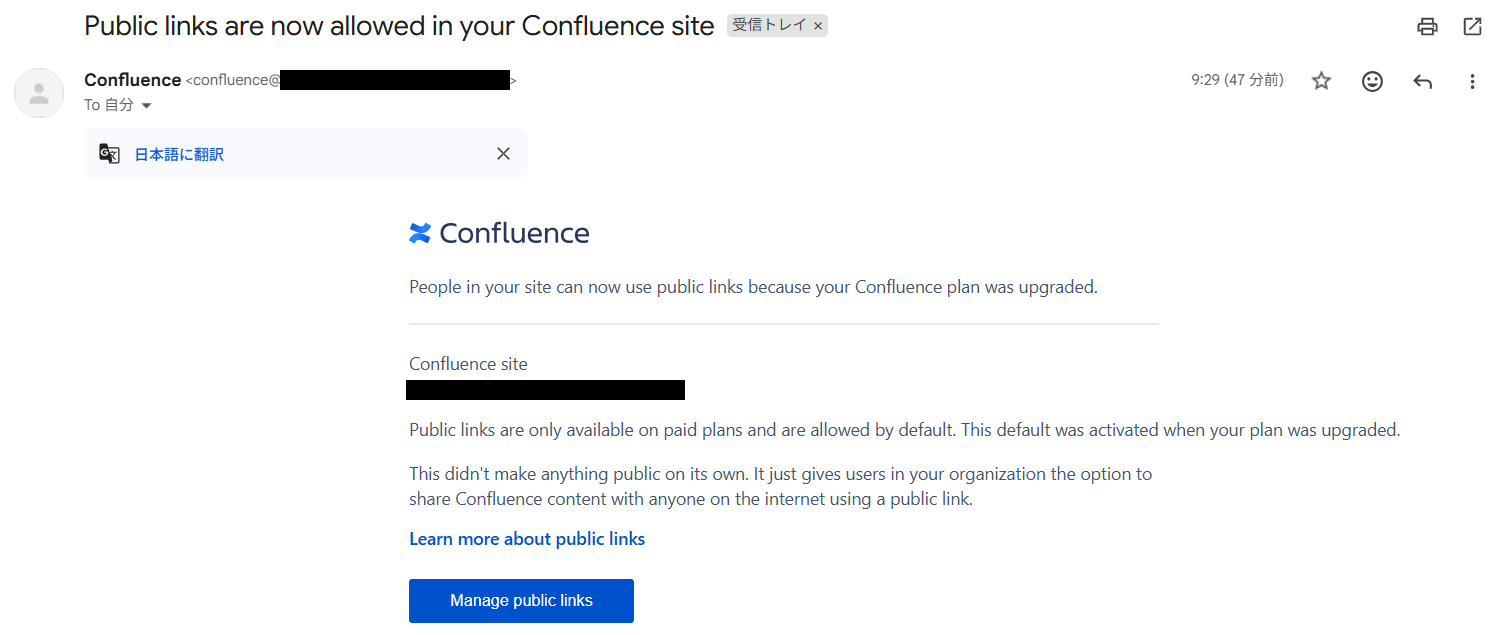Open the Learn more about public links link

[x=527, y=539]
